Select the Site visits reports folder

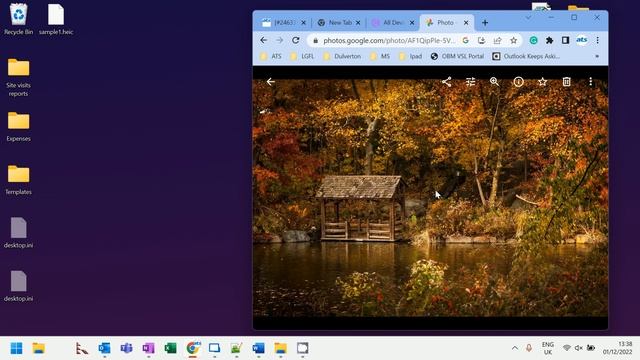(x=18, y=78)
